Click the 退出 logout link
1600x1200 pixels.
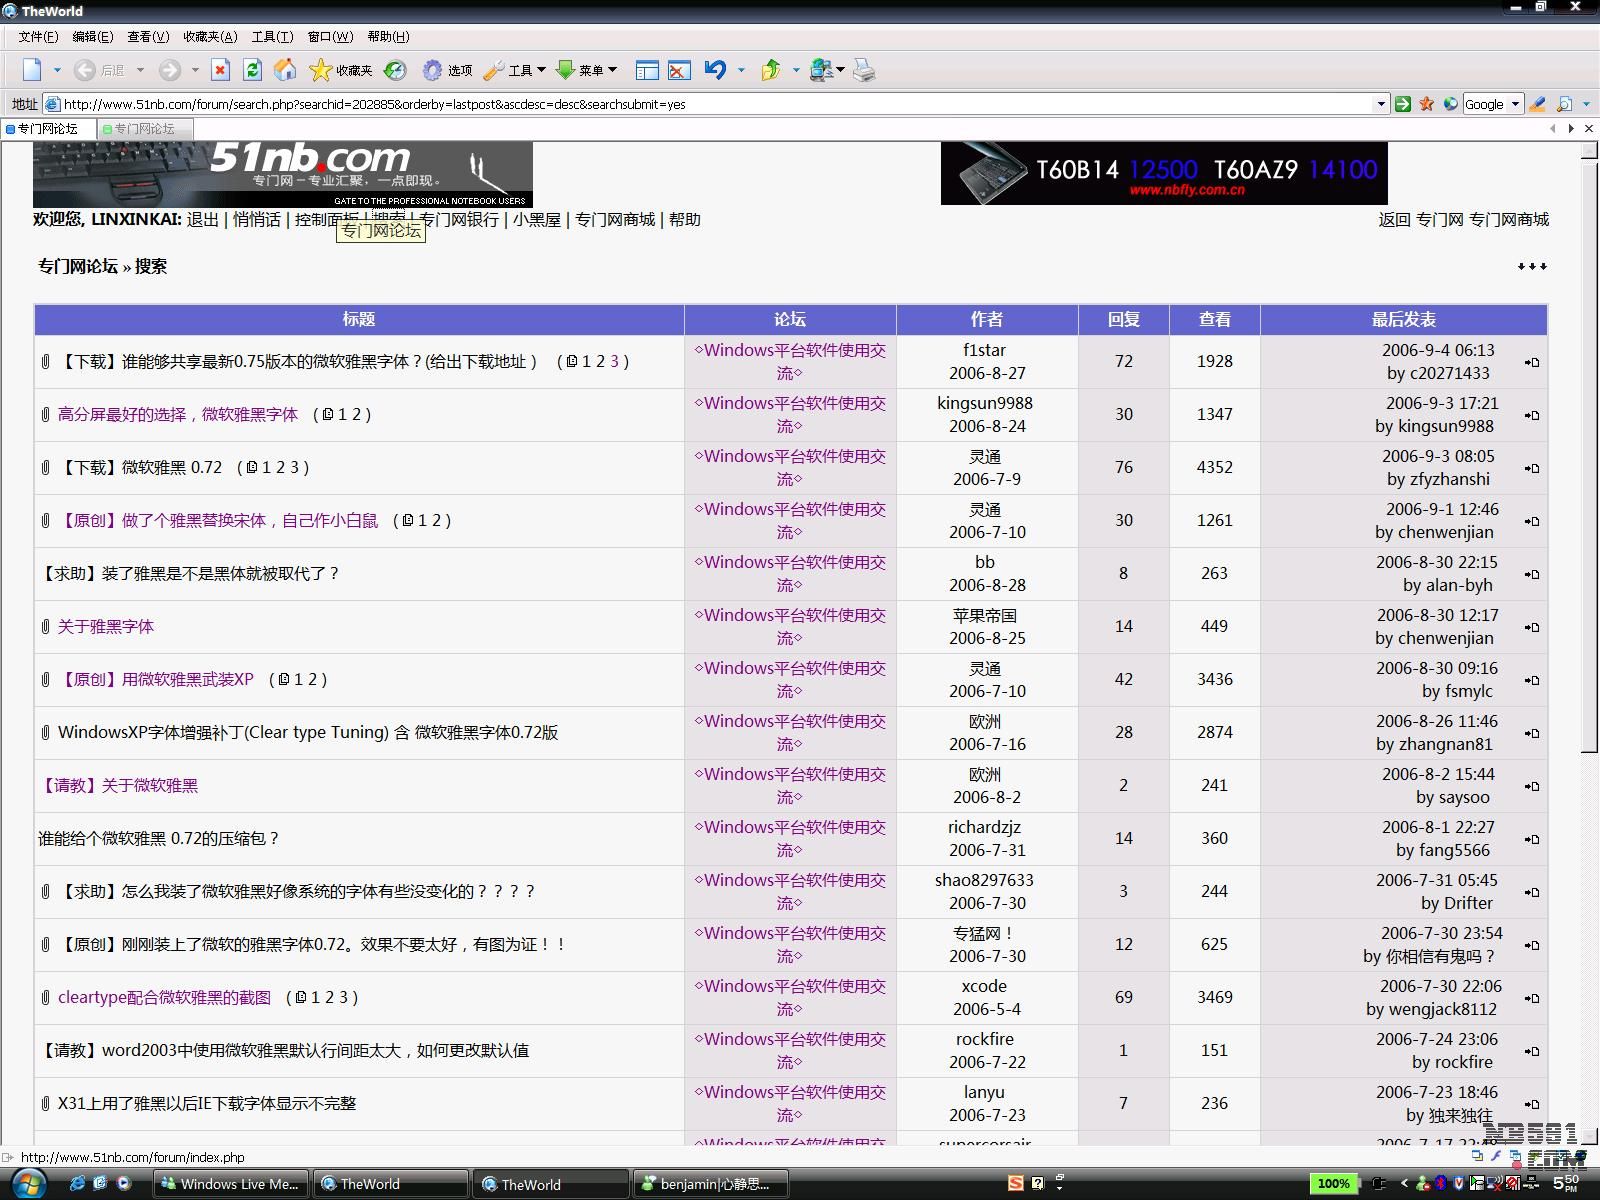pyautogui.click(x=203, y=220)
